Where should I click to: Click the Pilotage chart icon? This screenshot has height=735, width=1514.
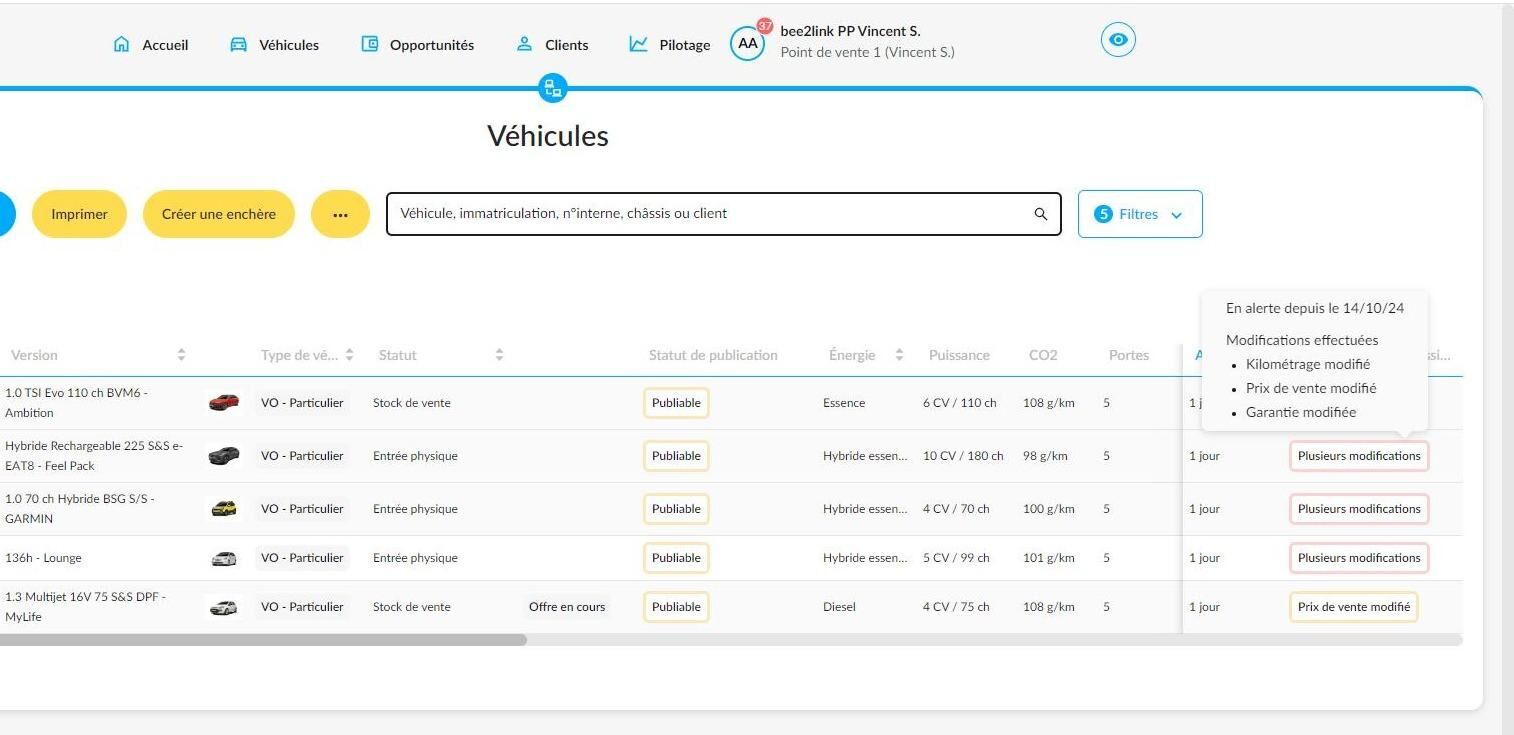[x=638, y=44]
